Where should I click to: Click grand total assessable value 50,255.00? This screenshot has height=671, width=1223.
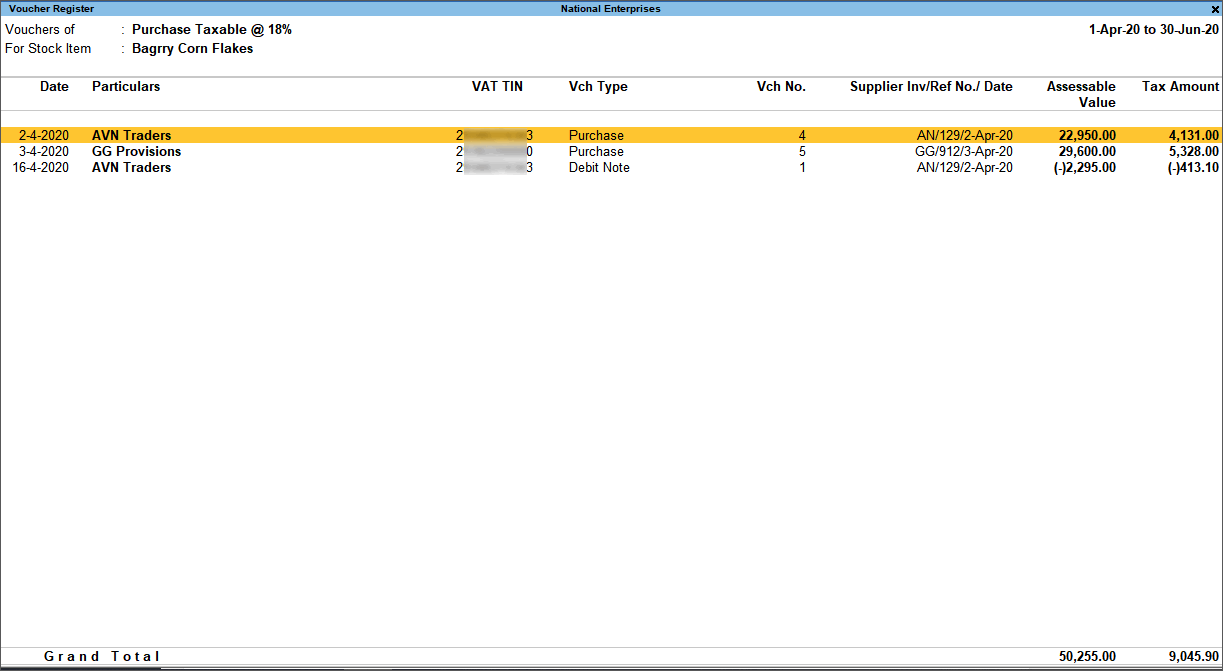pos(1087,656)
